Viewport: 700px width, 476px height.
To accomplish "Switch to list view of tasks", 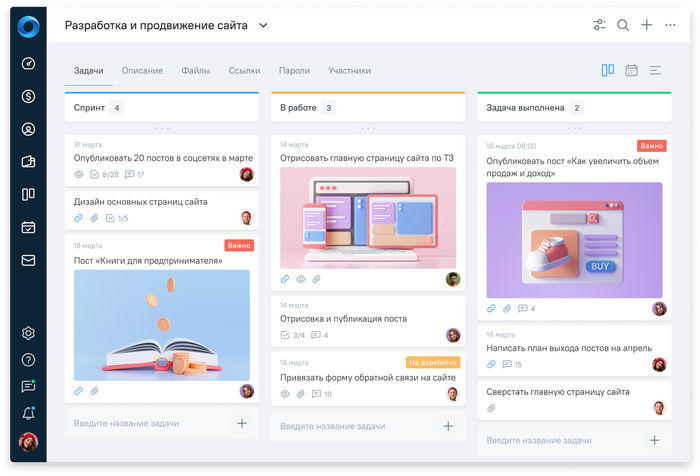I will pos(656,70).
